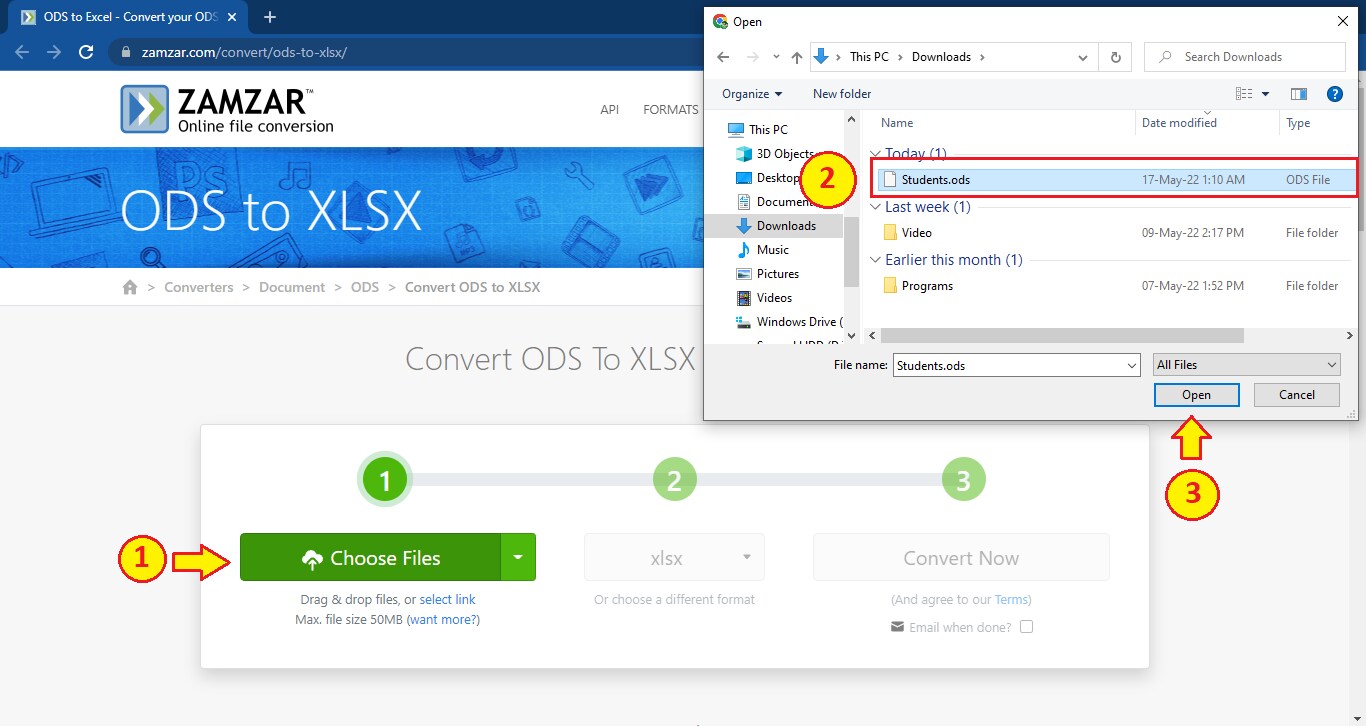The height and width of the screenshot is (726, 1366).
Task: Open the FORMATS menu on Zamzar
Action: [x=670, y=109]
